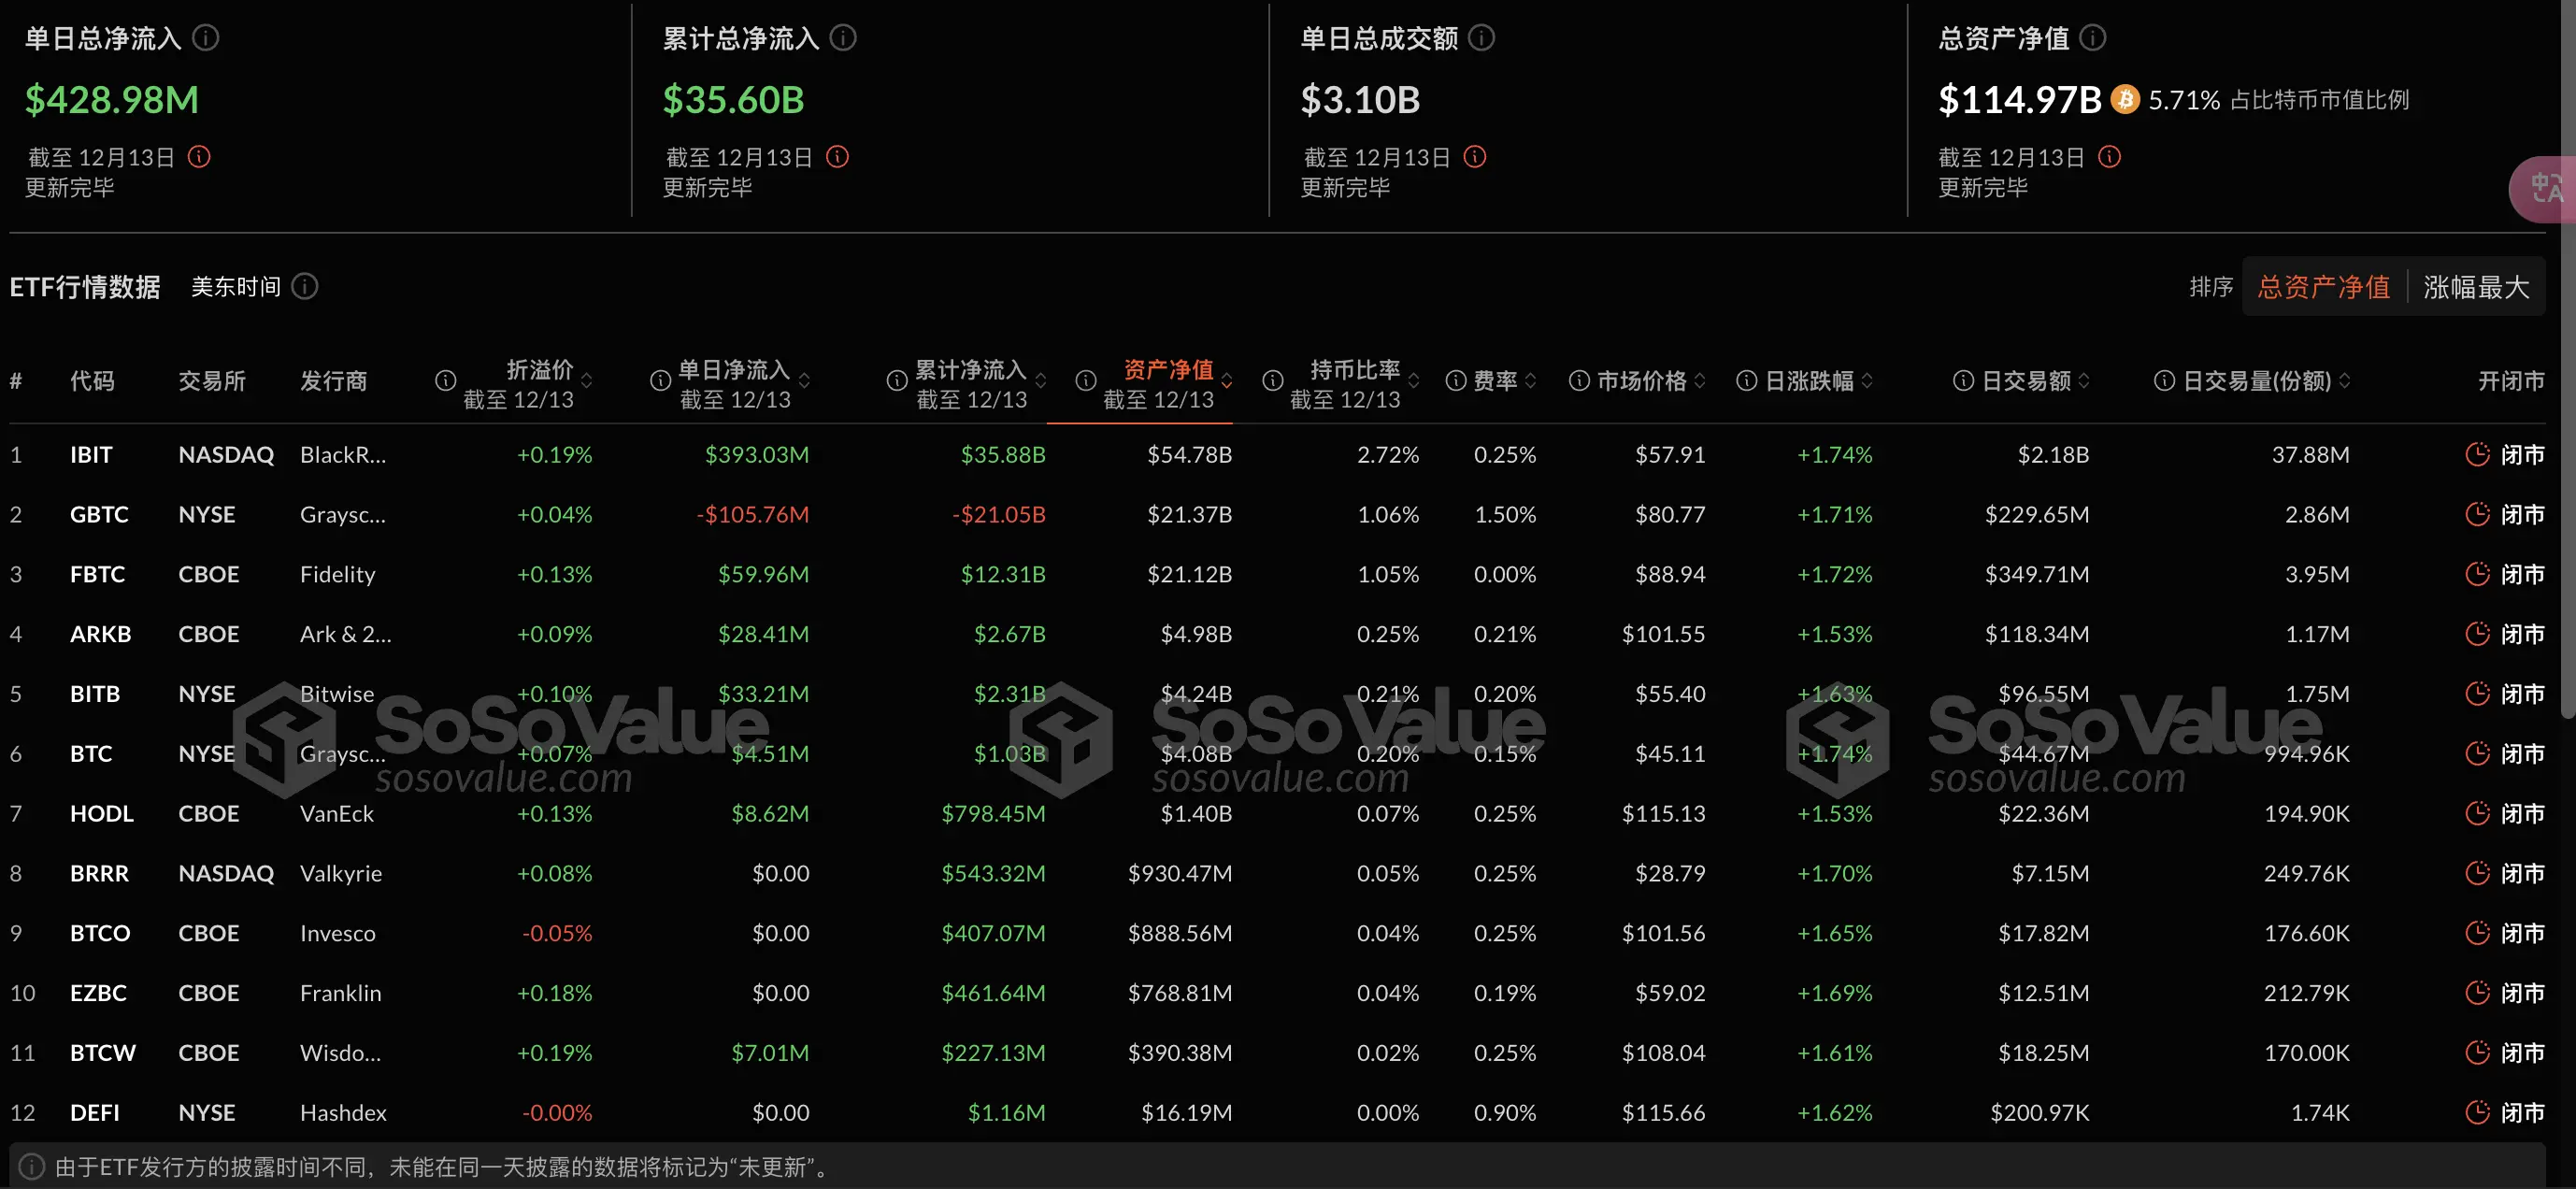Click info icon in the disclosure footer note

[x=32, y=1167]
